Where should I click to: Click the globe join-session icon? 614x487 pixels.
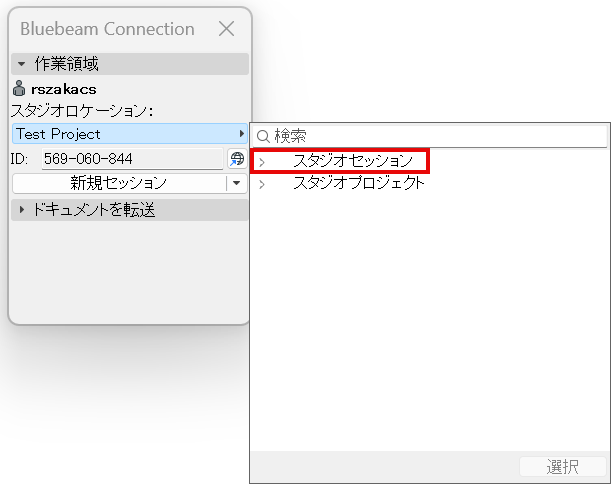point(237,159)
